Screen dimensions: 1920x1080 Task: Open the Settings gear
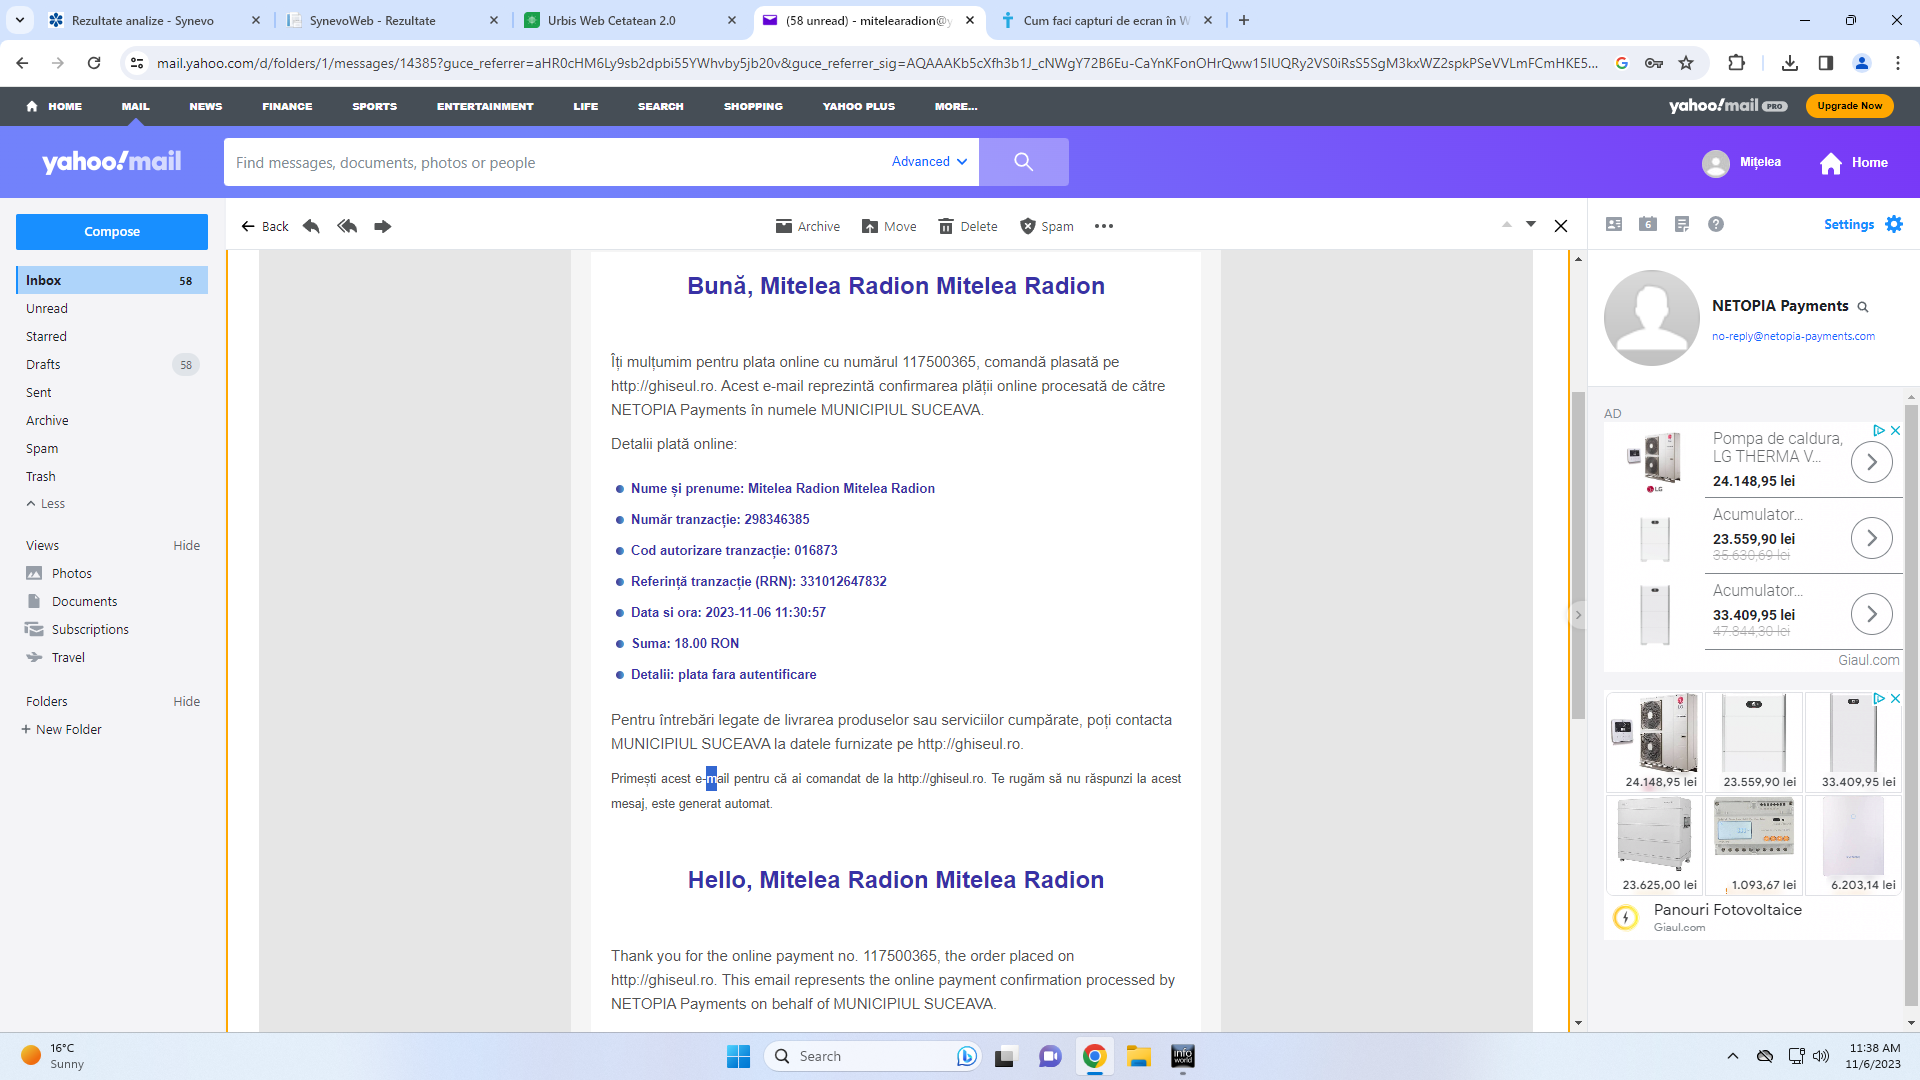(1894, 225)
